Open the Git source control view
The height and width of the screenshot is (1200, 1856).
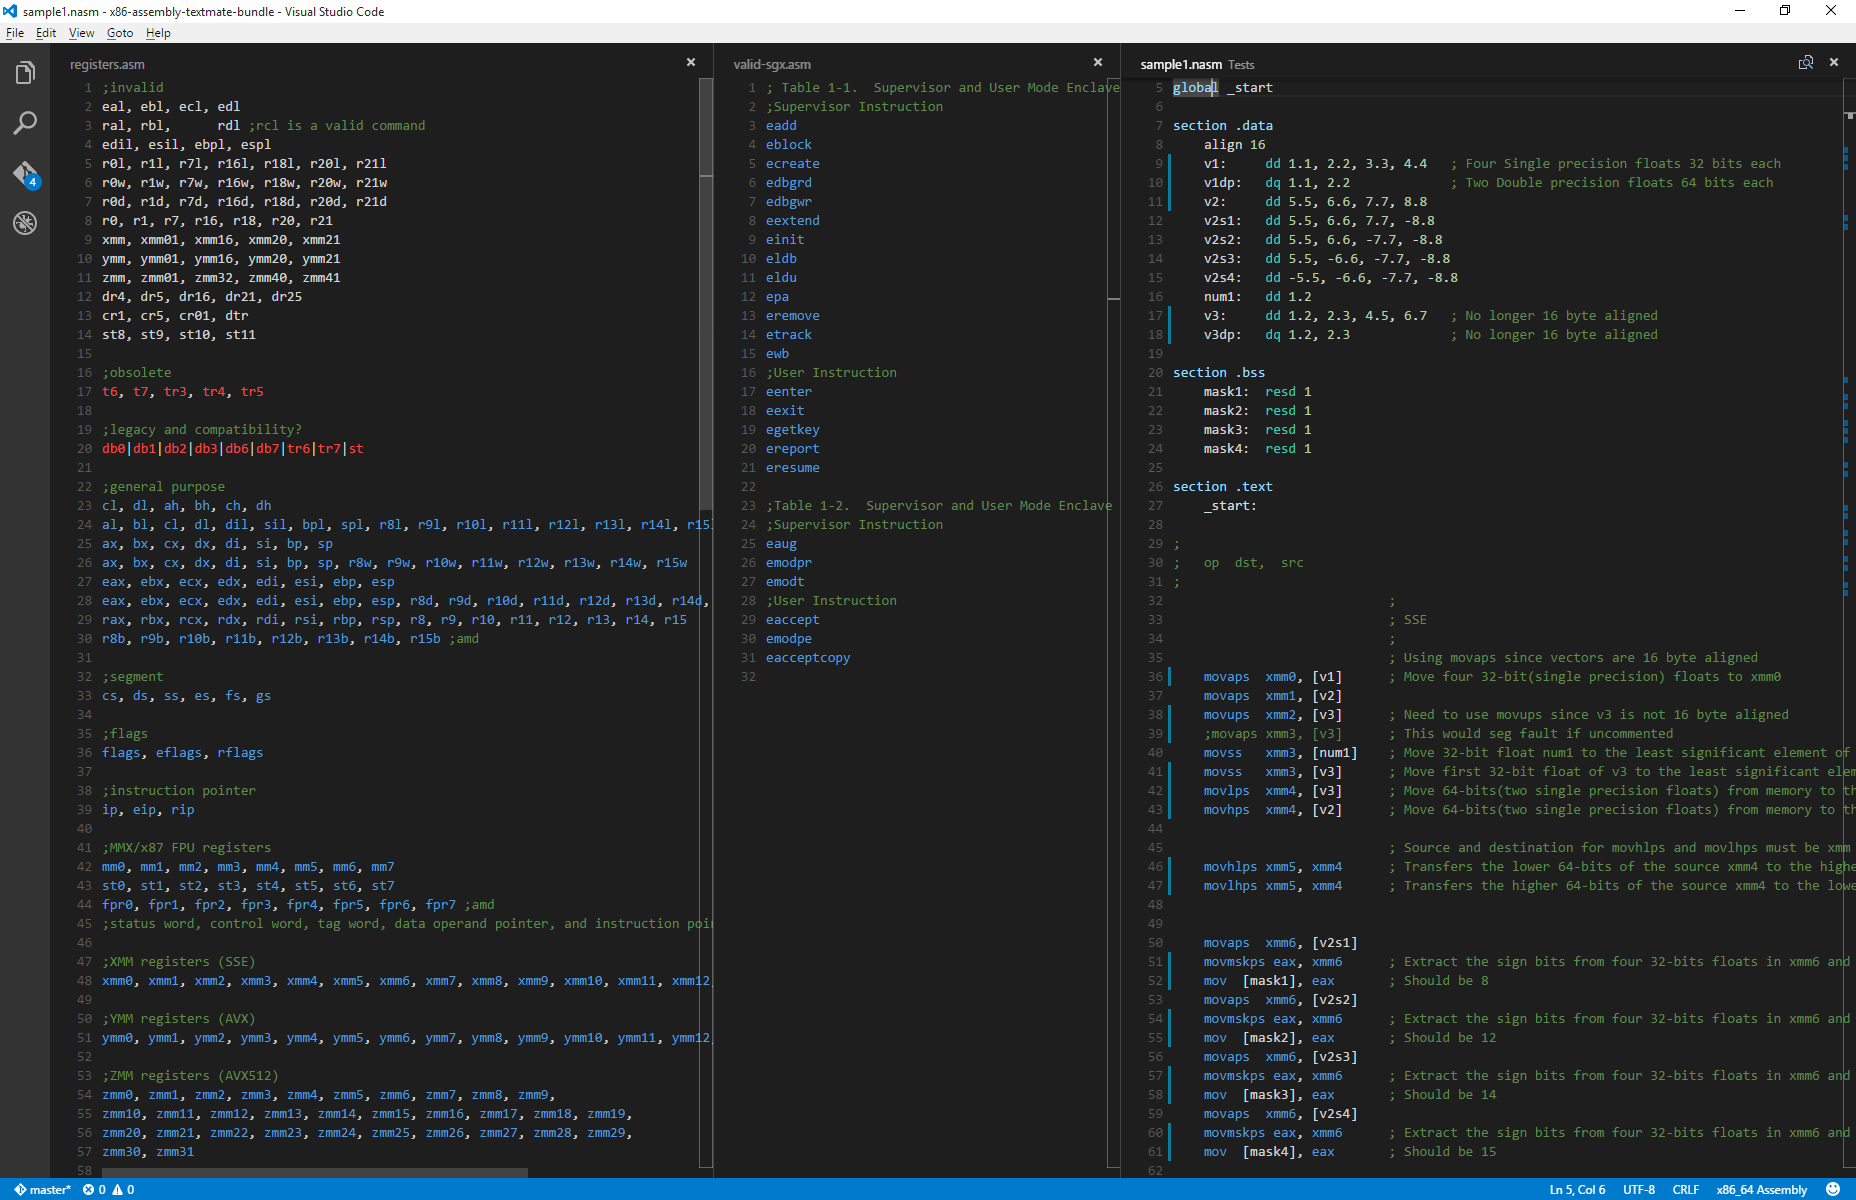[25, 174]
